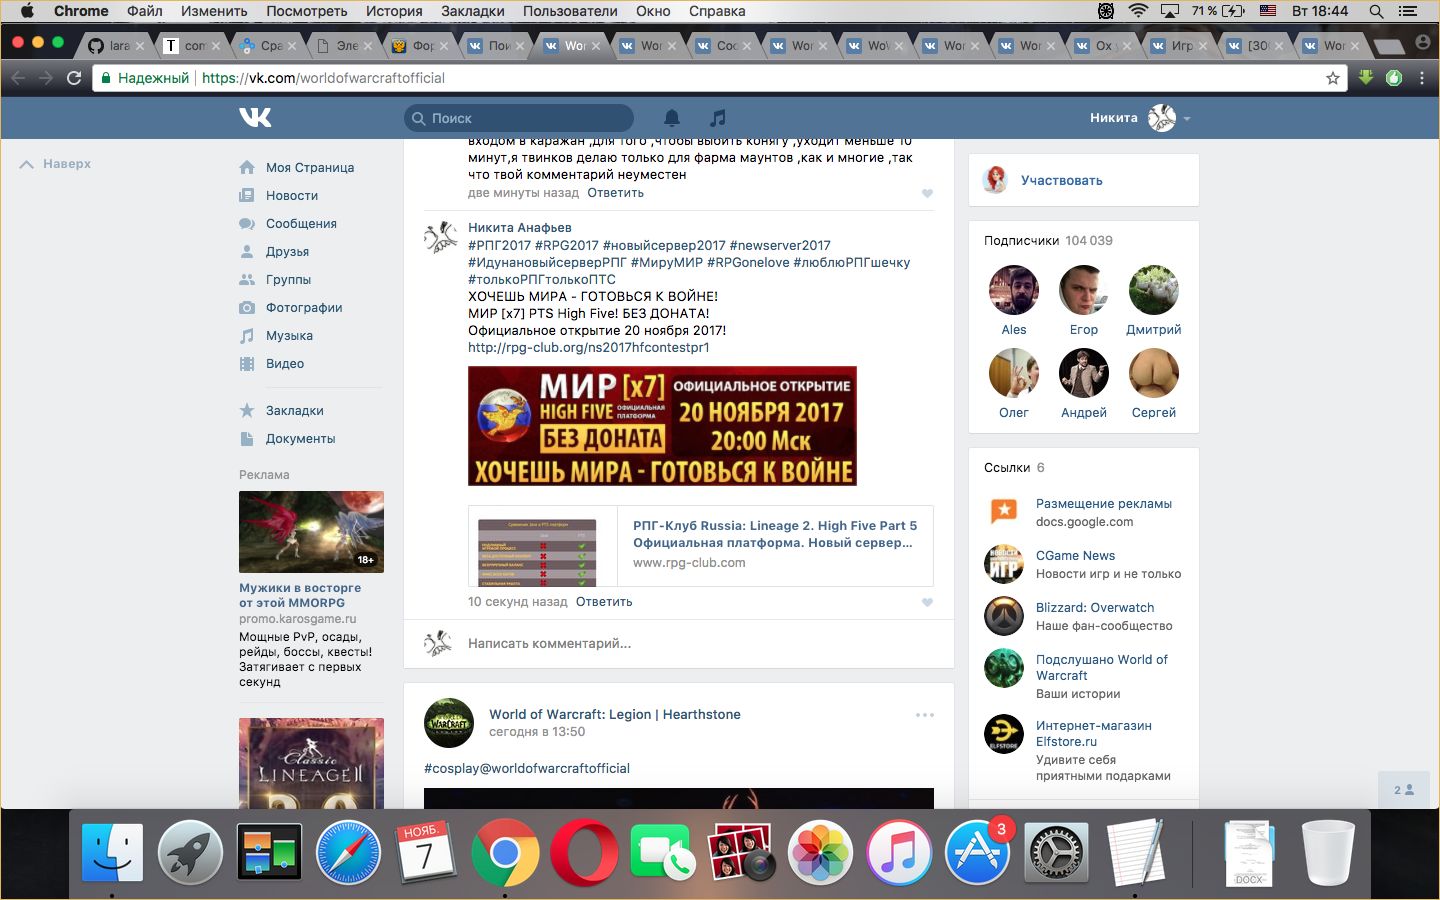Open the Закладки menu in the menu bar

(472, 11)
